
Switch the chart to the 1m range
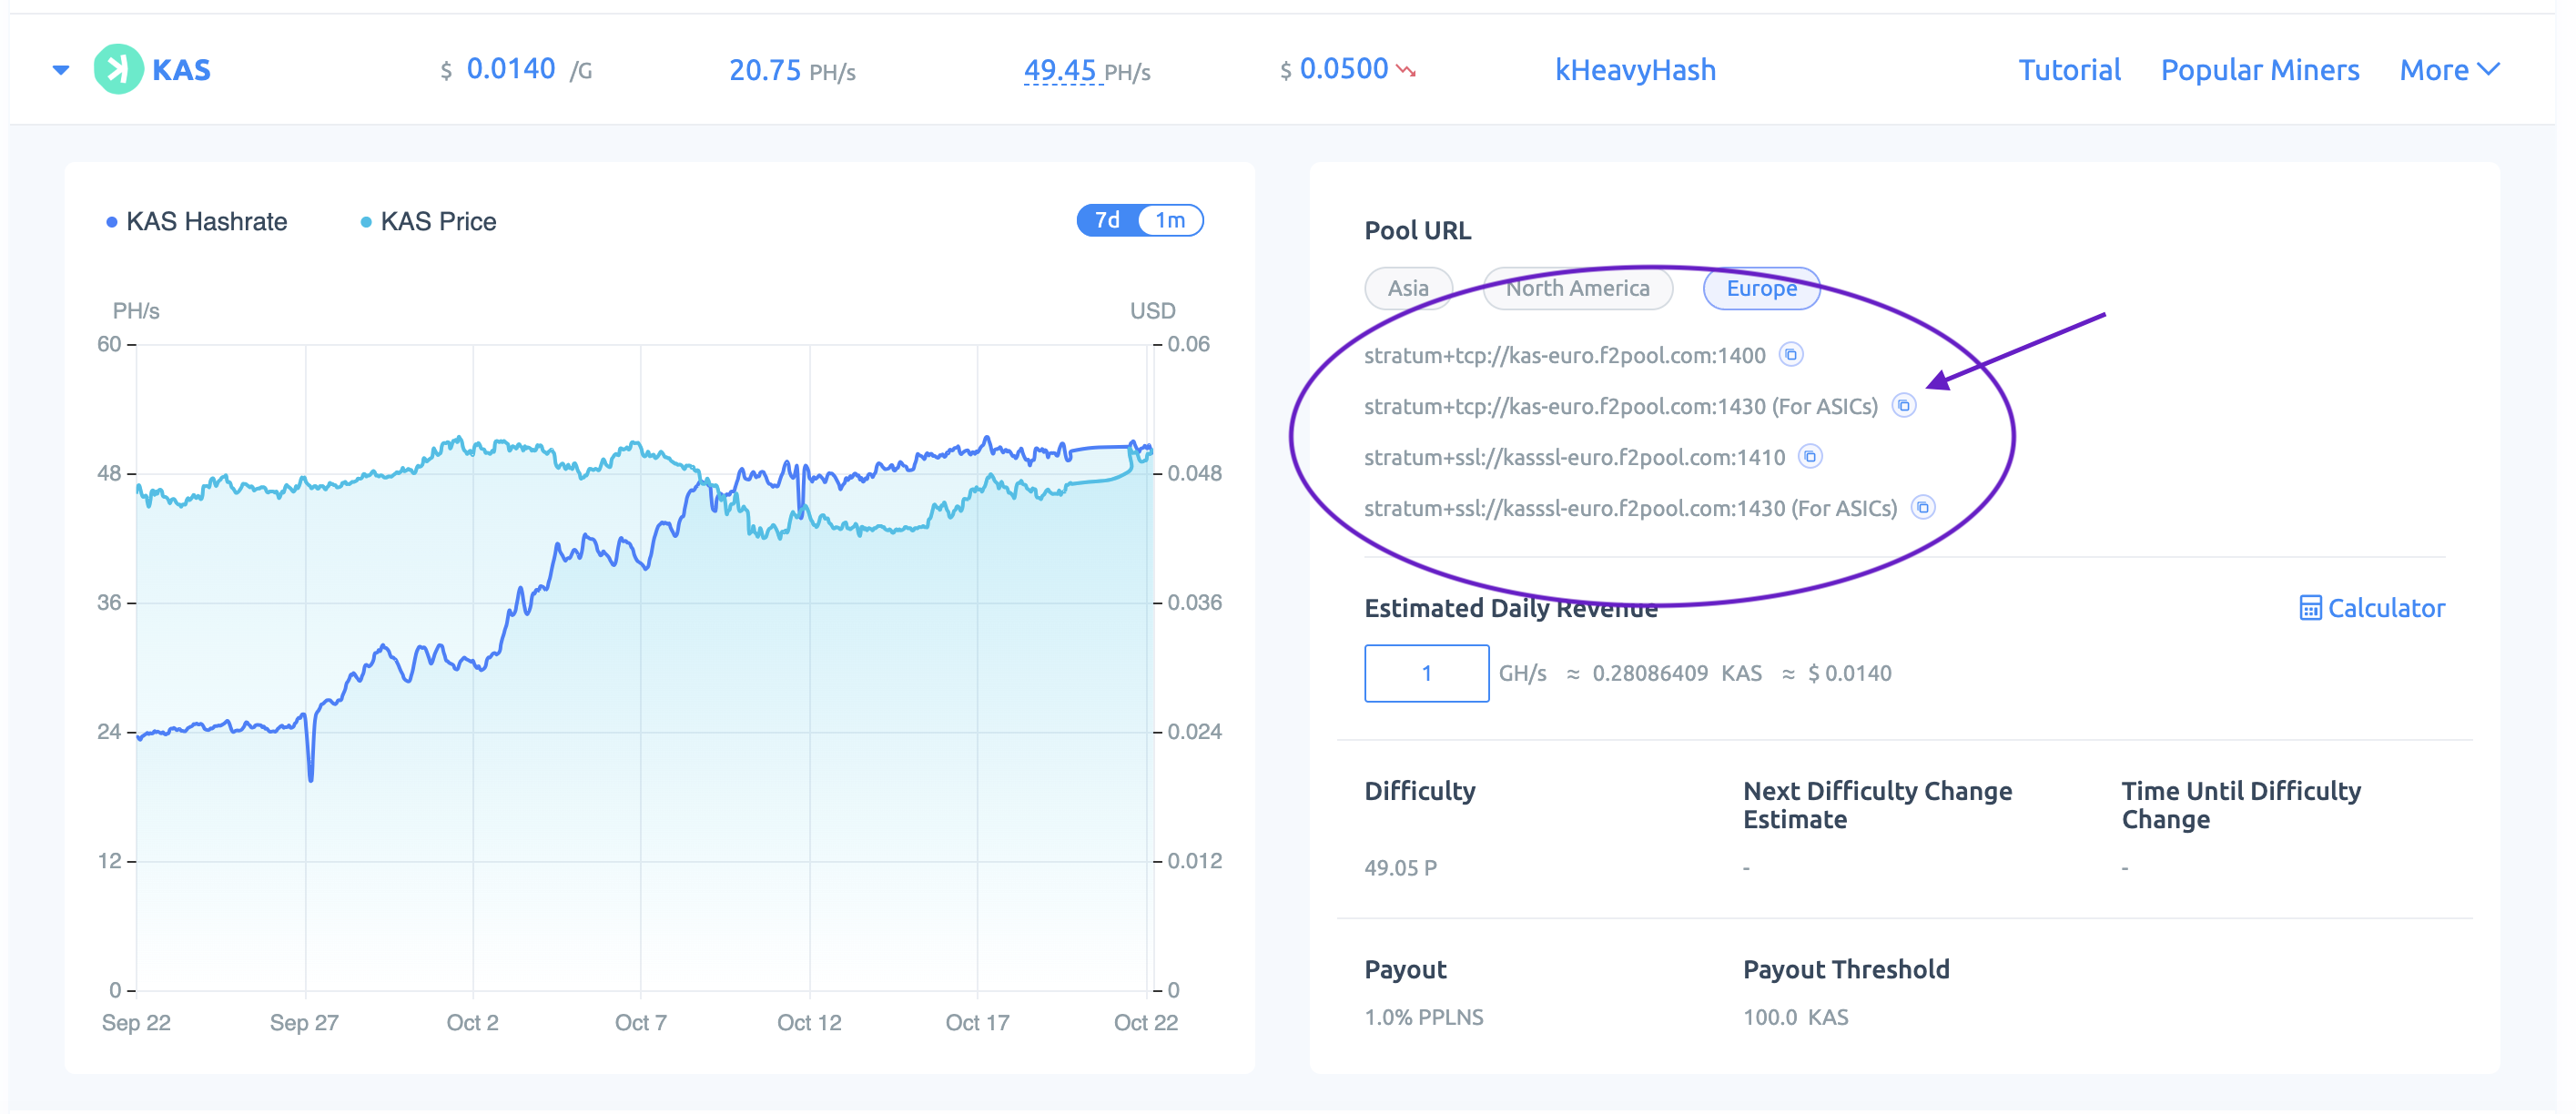tap(1170, 220)
